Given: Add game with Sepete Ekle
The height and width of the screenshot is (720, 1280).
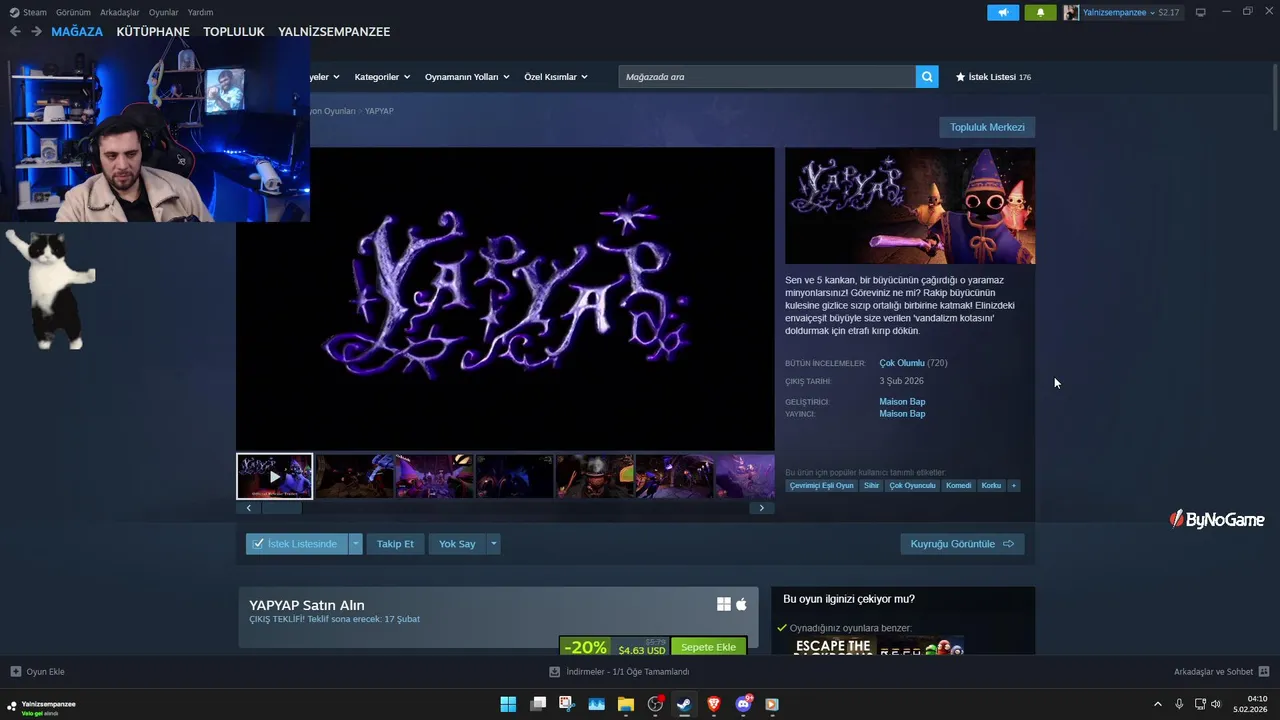Looking at the screenshot, I should pyautogui.click(x=708, y=647).
